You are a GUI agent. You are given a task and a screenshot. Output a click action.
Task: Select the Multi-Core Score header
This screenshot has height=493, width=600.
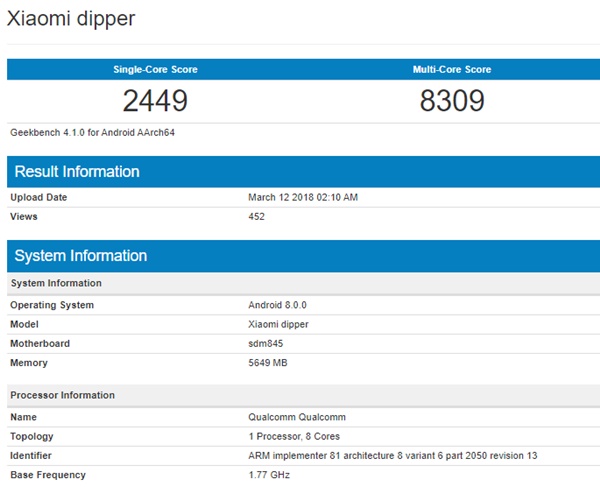click(452, 70)
